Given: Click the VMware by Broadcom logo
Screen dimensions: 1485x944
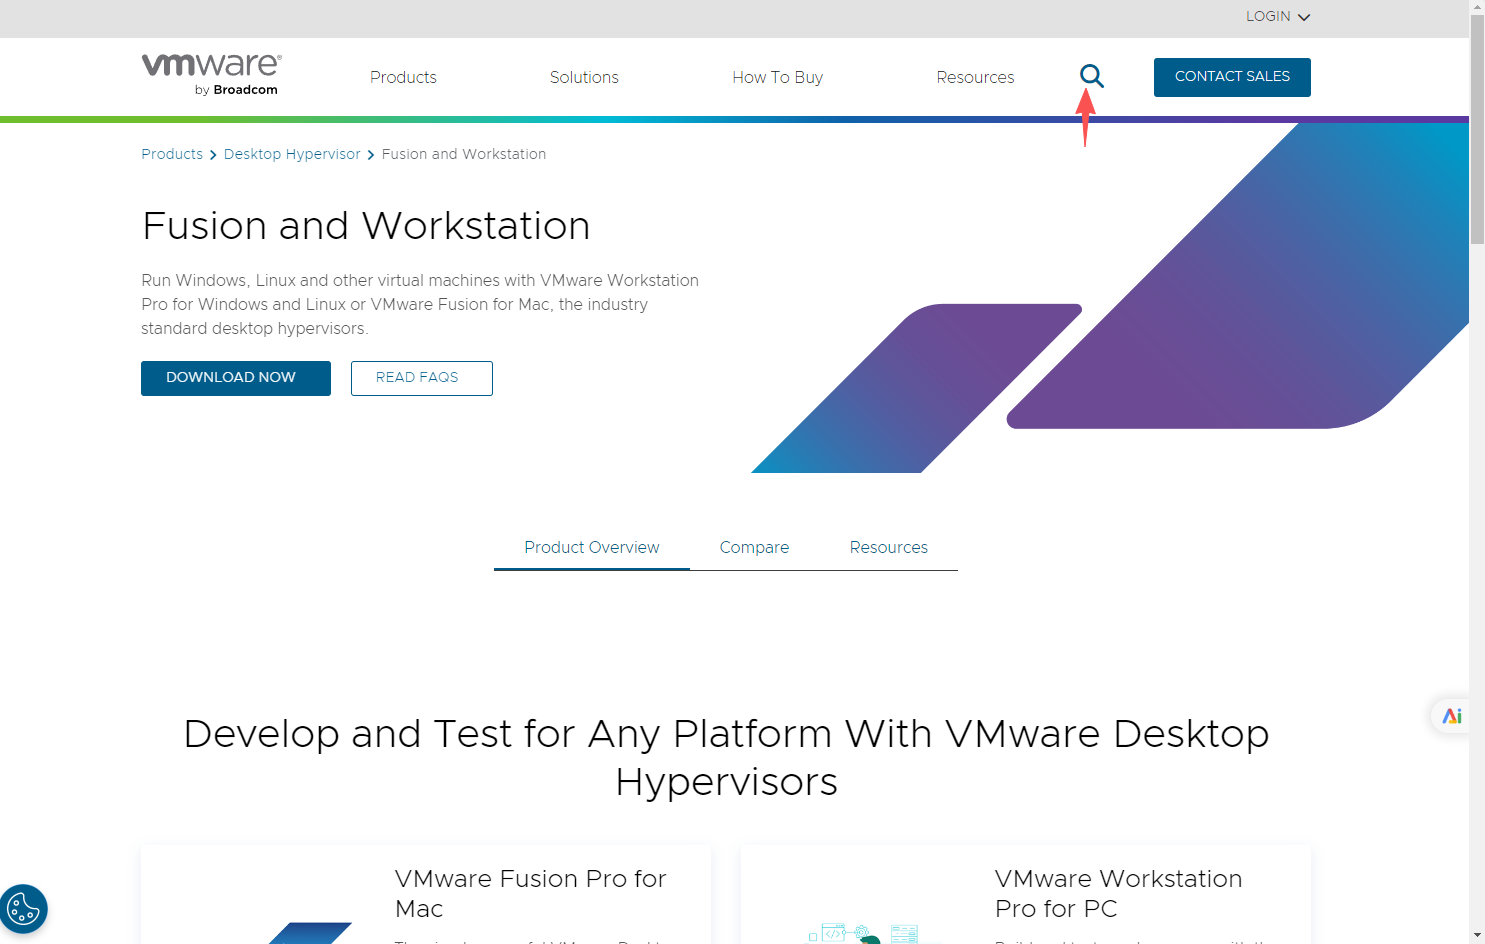Looking at the screenshot, I should (x=211, y=75).
